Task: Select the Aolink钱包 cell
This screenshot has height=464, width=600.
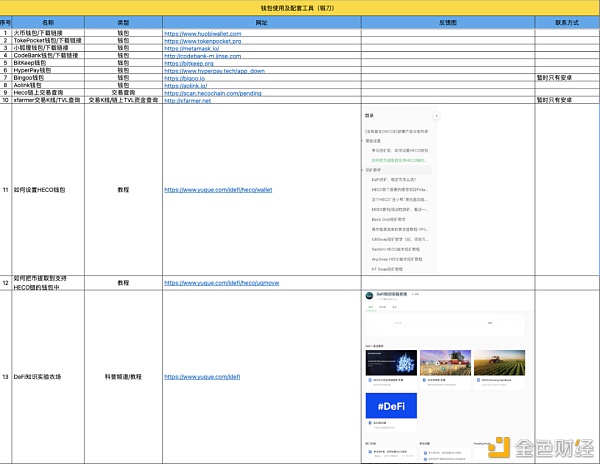Action: (x=48, y=85)
